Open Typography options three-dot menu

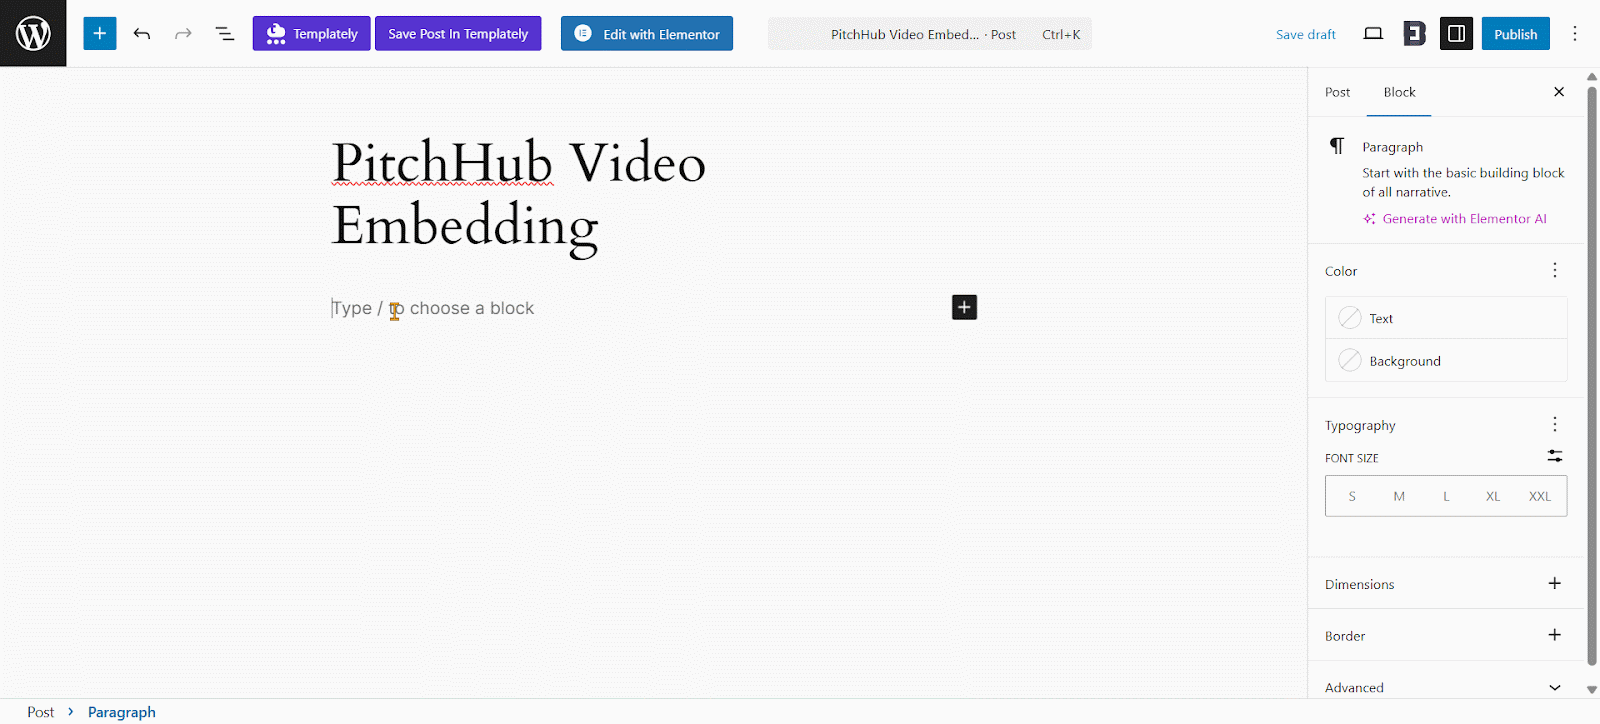(x=1555, y=424)
